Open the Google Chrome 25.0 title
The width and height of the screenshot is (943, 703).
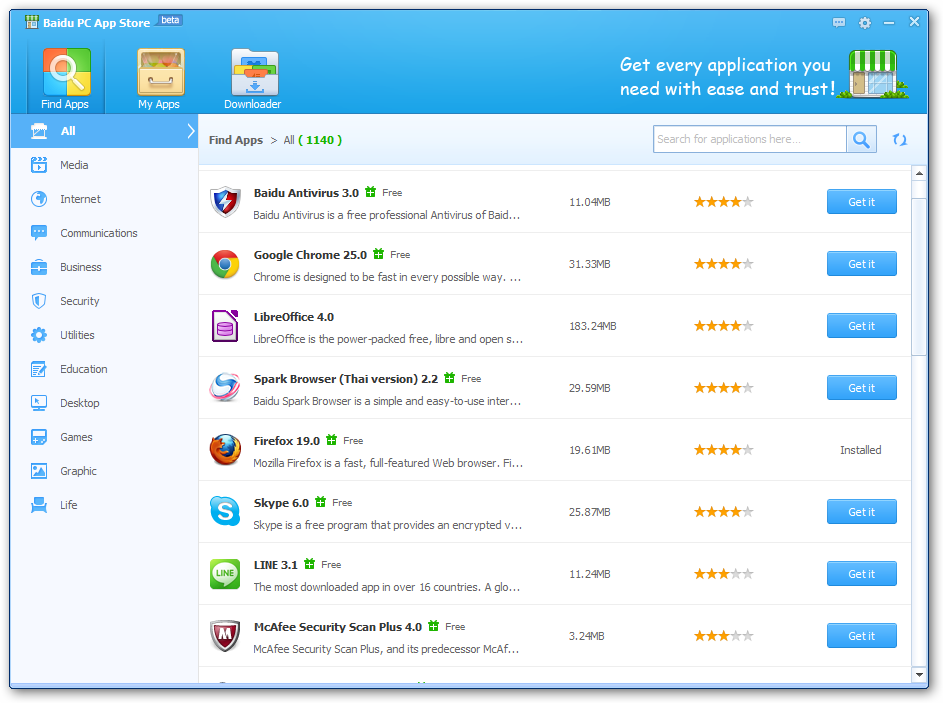click(x=310, y=255)
